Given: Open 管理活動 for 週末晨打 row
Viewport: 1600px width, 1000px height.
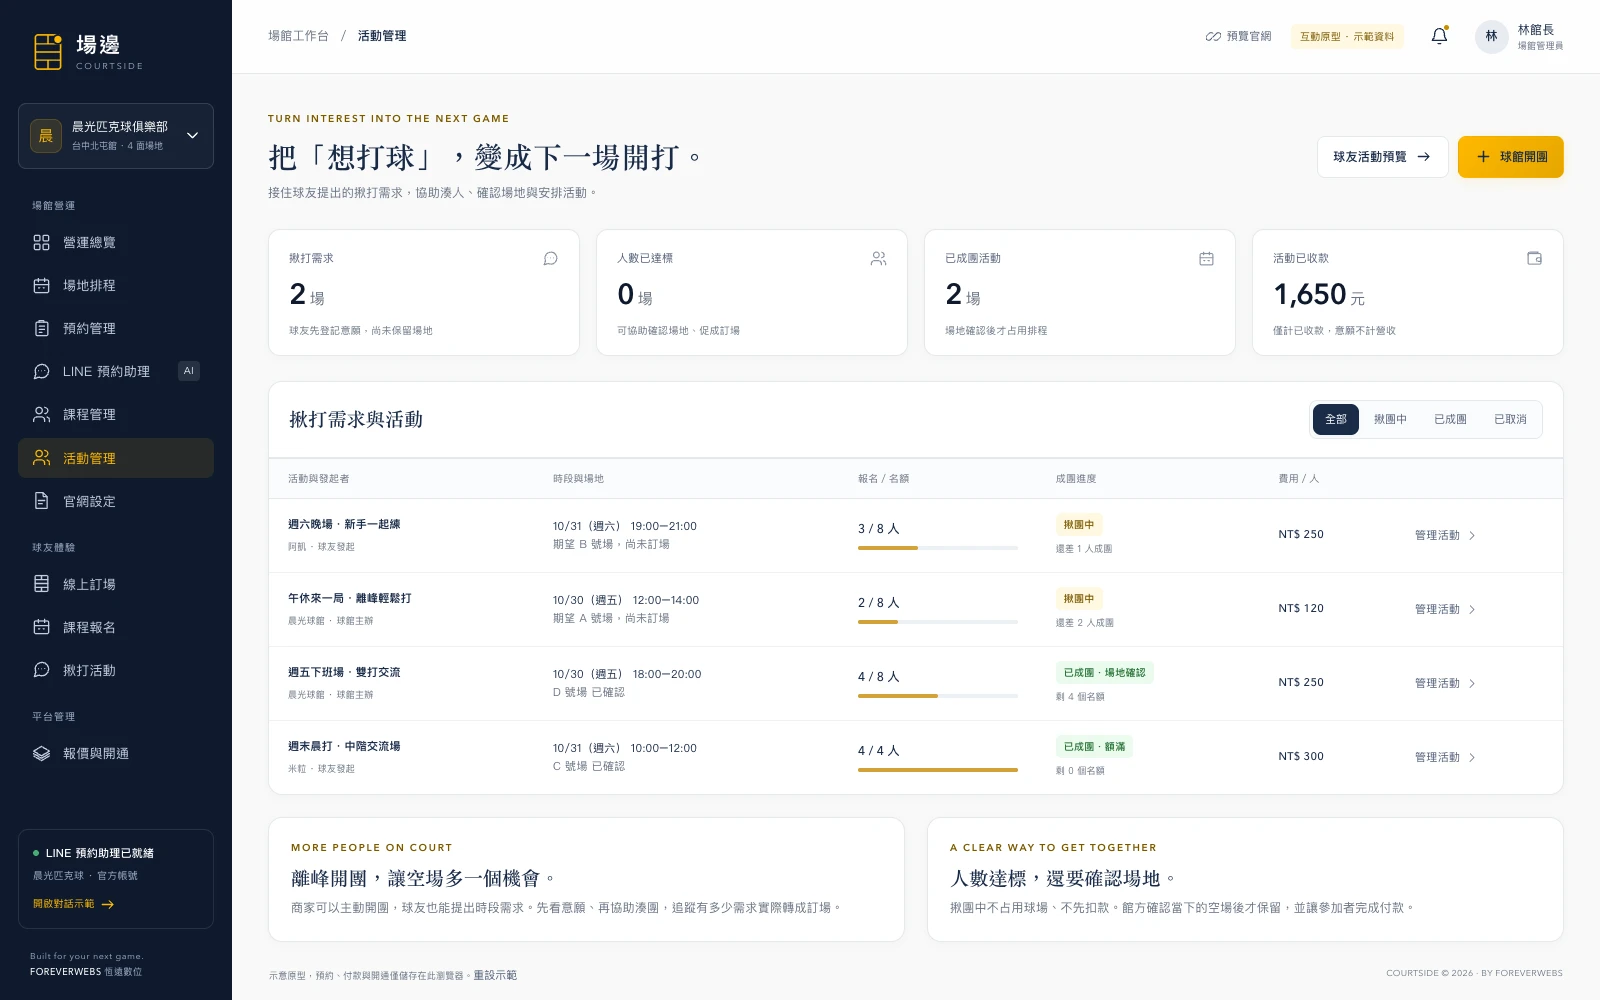Looking at the screenshot, I should click(1445, 757).
